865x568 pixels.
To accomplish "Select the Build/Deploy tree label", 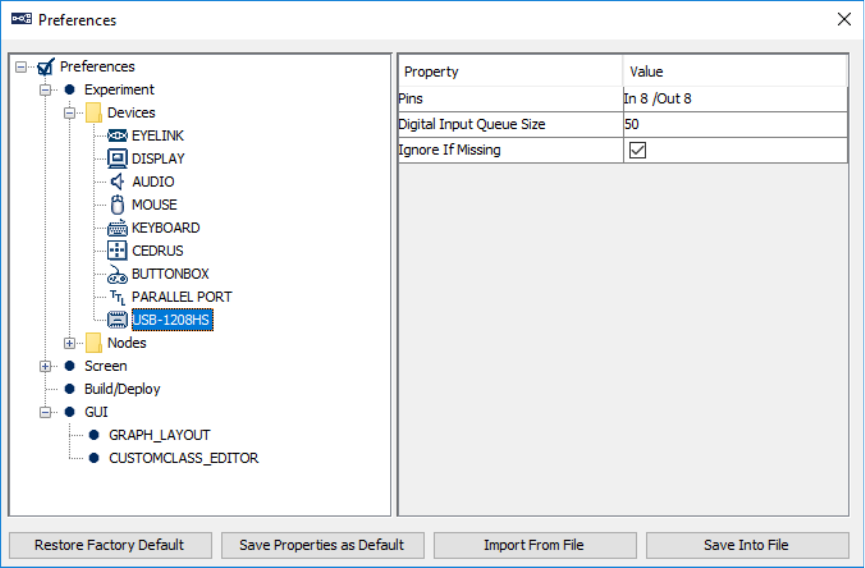I will (122, 389).
